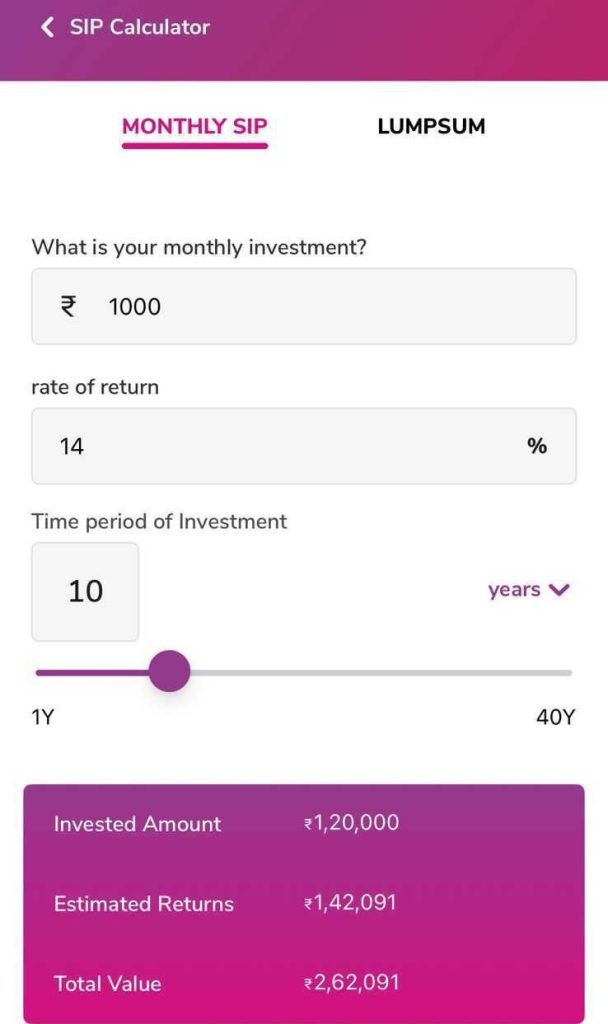Screen dimensions: 608x1024
Task: Click the chevron next to years
Action: point(559,590)
